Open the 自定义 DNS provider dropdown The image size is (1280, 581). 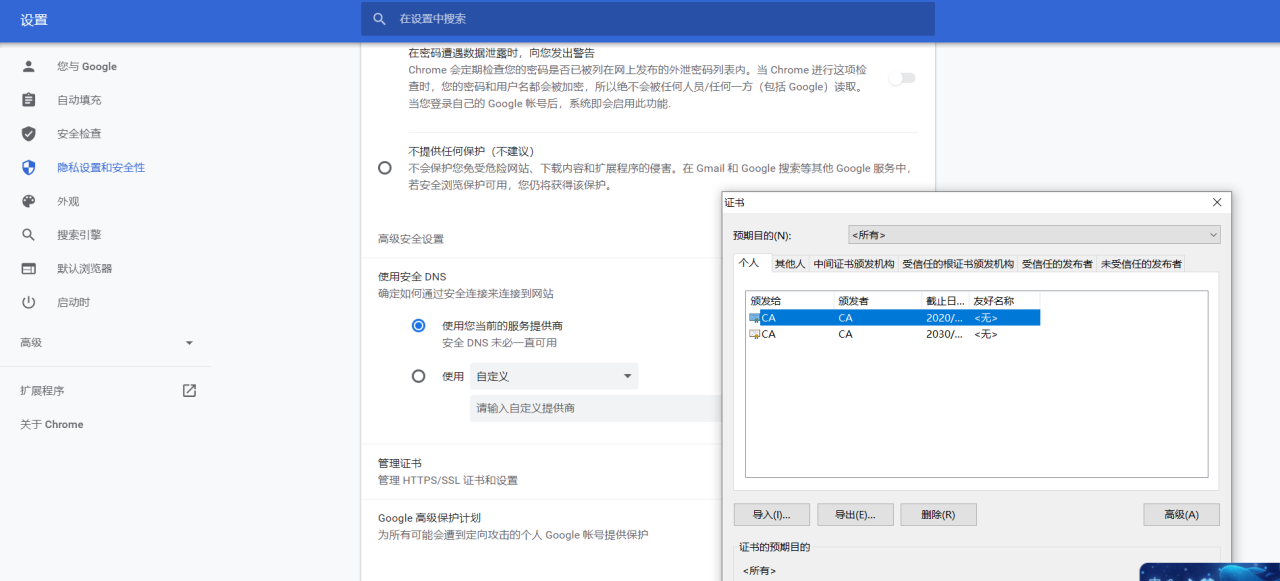point(554,376)
